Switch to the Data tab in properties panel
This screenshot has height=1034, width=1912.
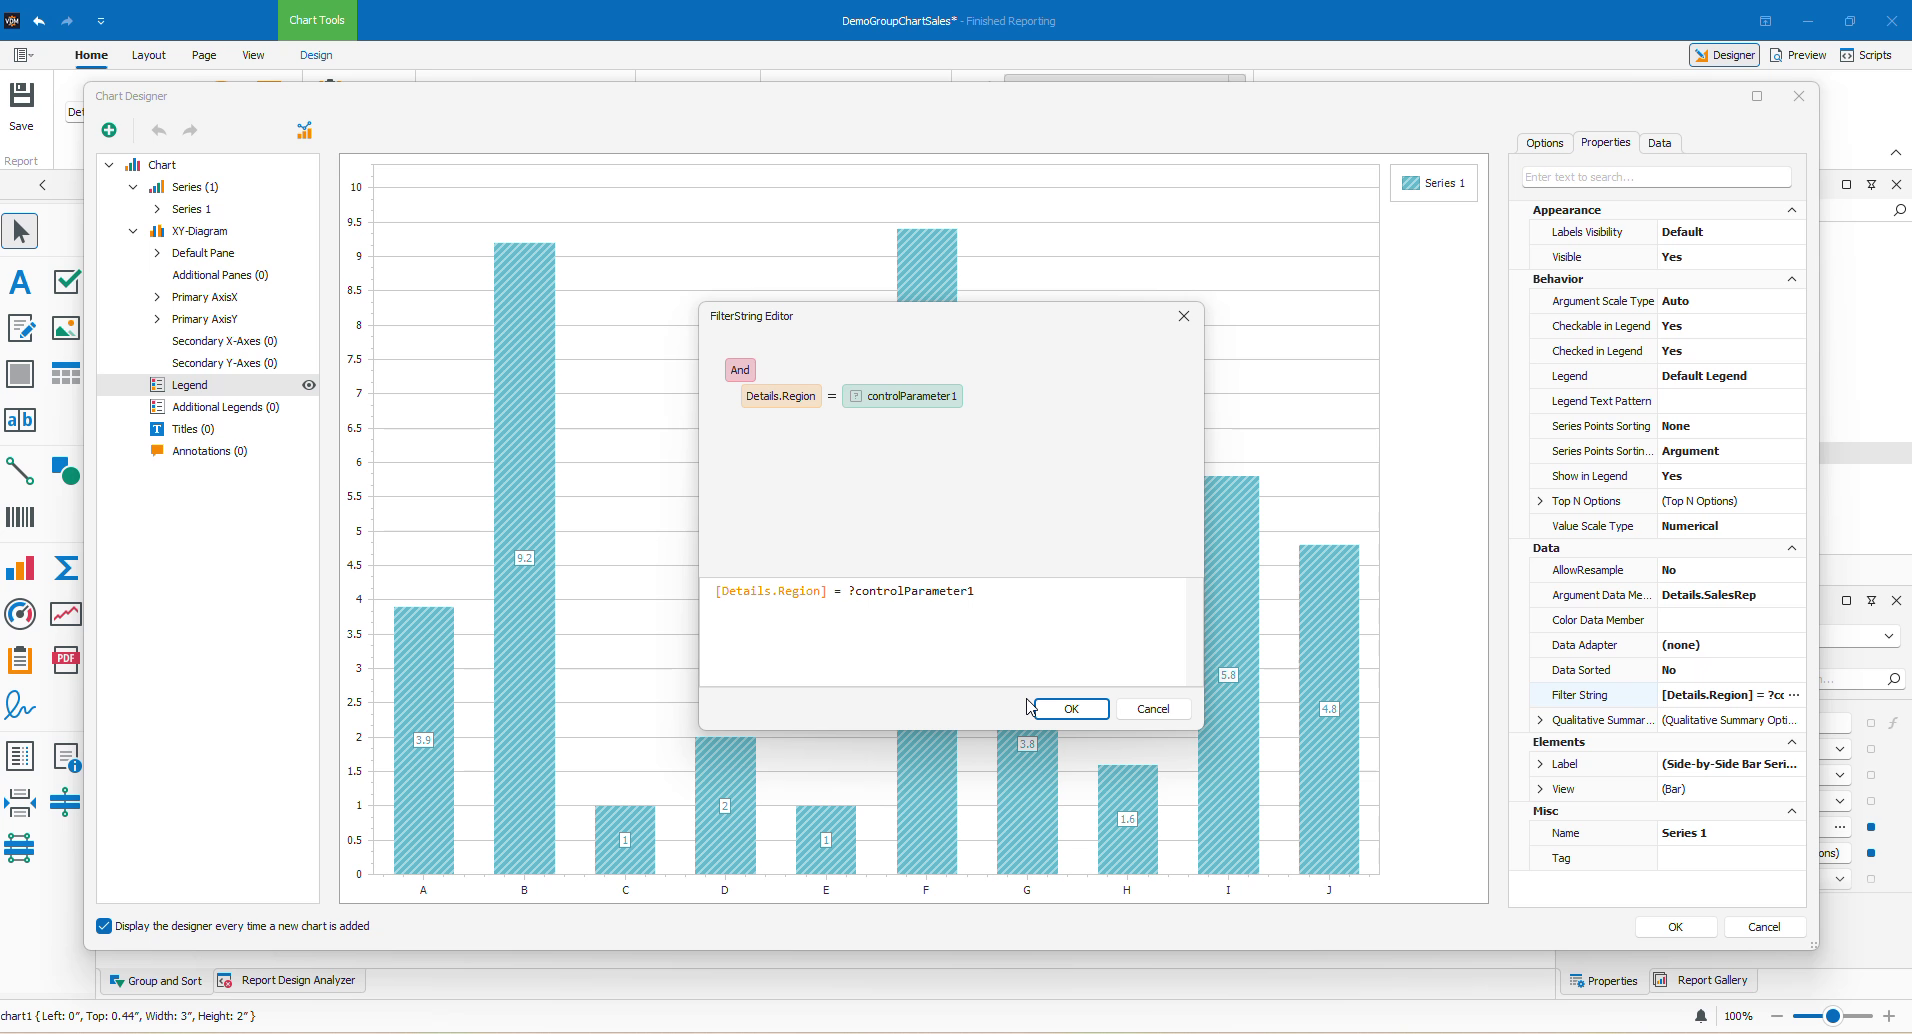(x=1659, y=143)
